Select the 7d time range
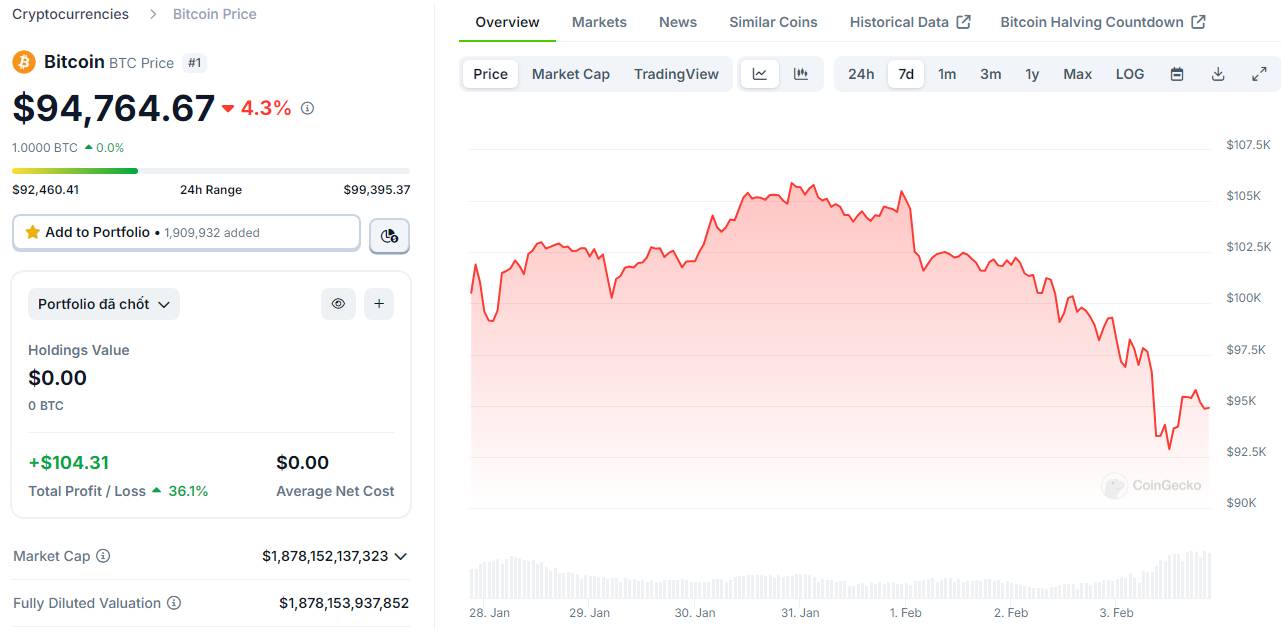The width and height of the screenshot is (1281, 629). 906,74
